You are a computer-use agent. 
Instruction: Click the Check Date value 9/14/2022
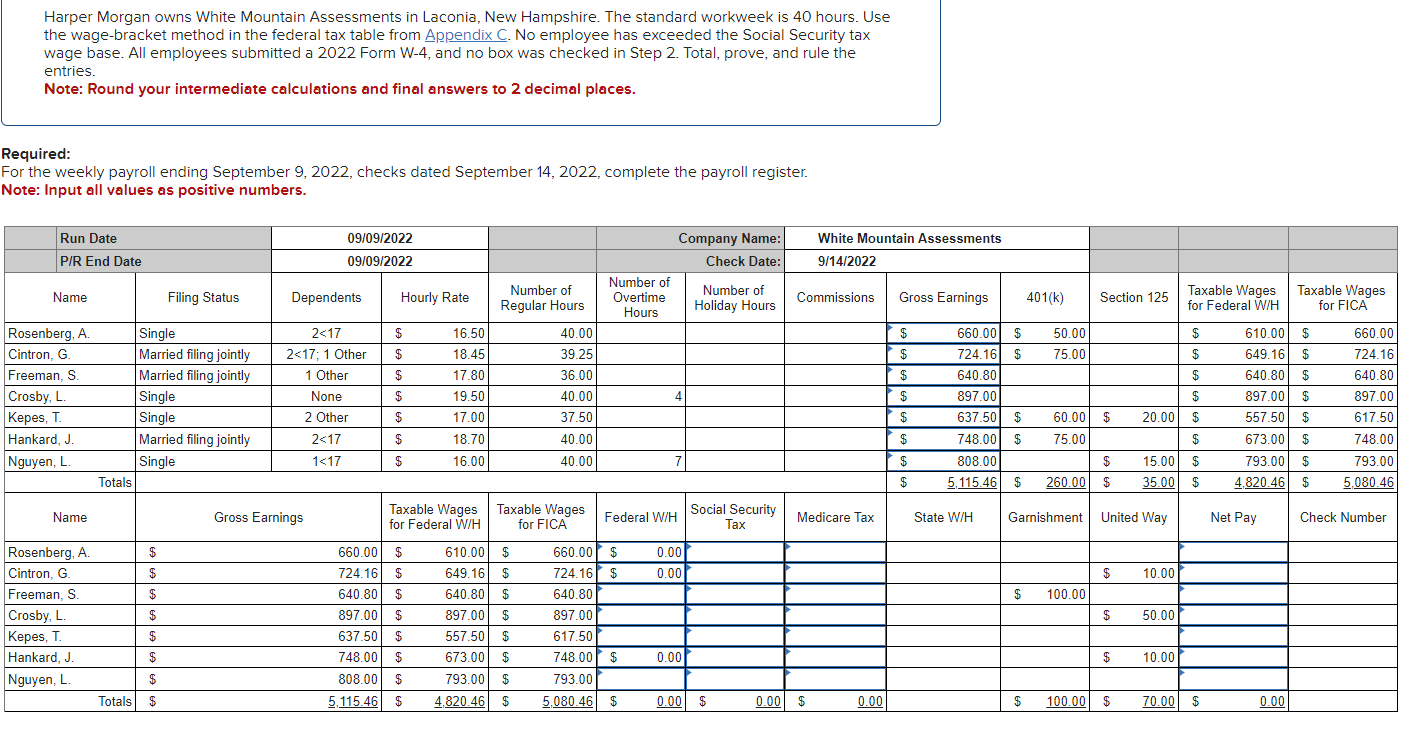tap(835, 261)
